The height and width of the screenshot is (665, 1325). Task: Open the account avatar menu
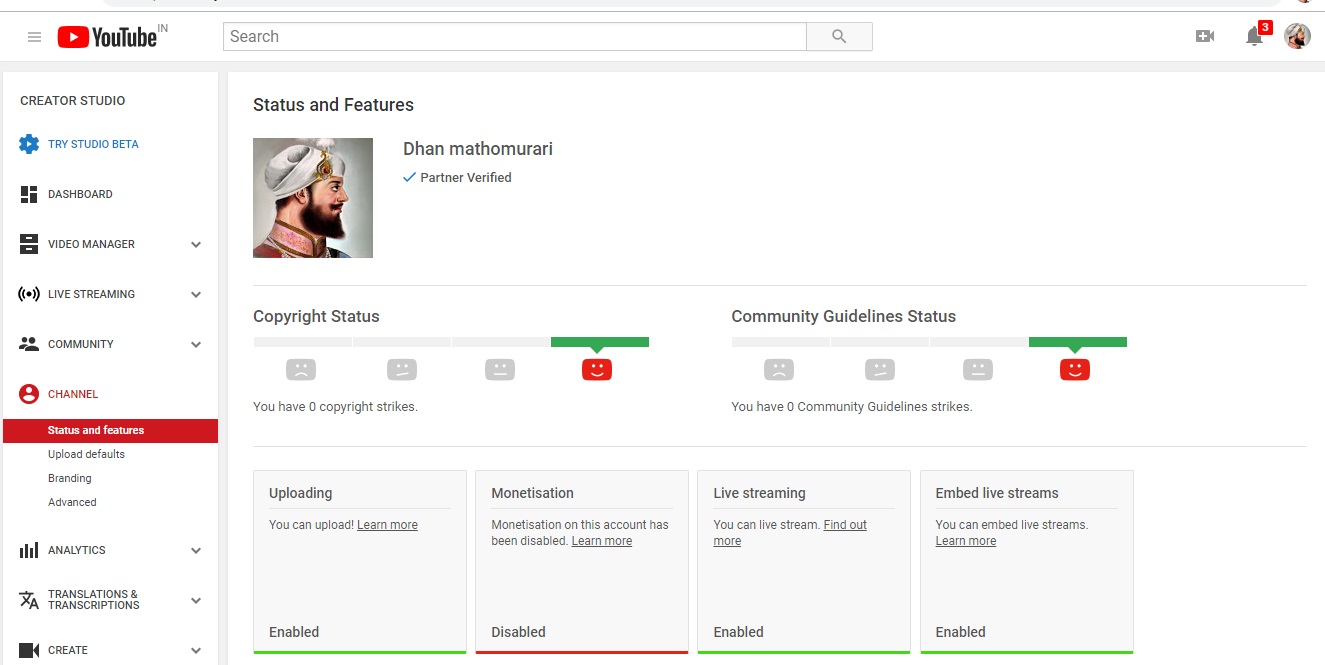coord(1297,36)
